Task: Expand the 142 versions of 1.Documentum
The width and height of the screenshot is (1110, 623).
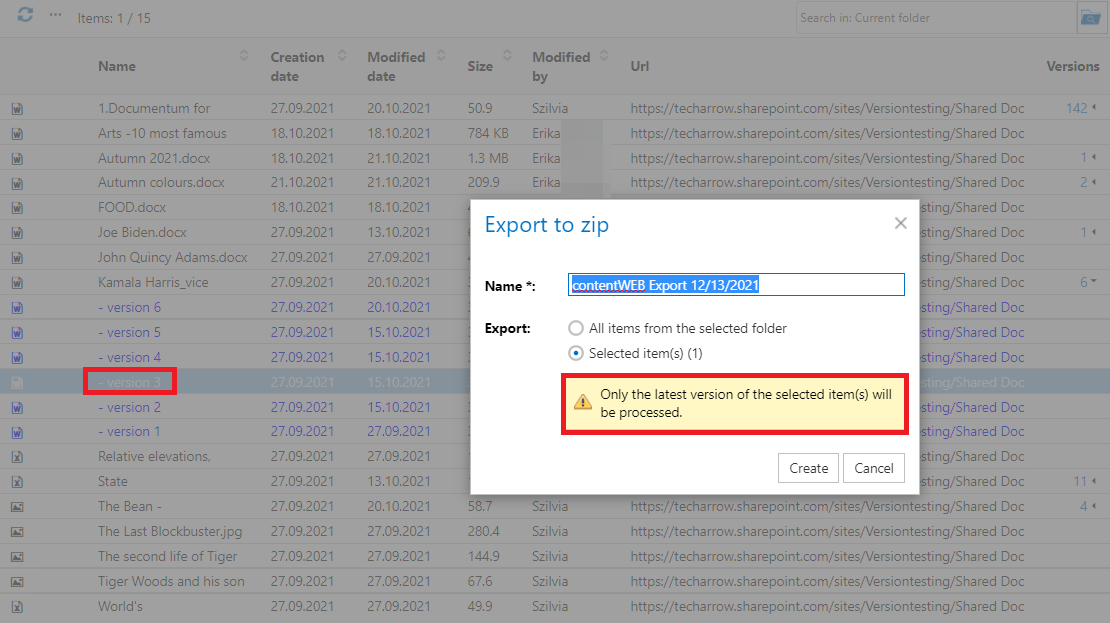Action: tap(1081, 108)
